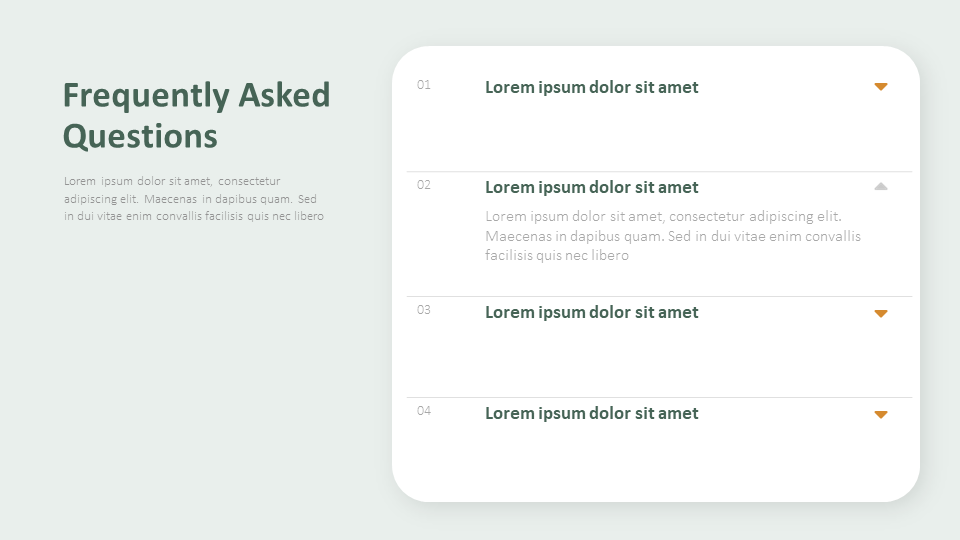The height and width of the screenshot is (540, 960).
Task: Click the third question's bold heading text
Action: (591, 312)
